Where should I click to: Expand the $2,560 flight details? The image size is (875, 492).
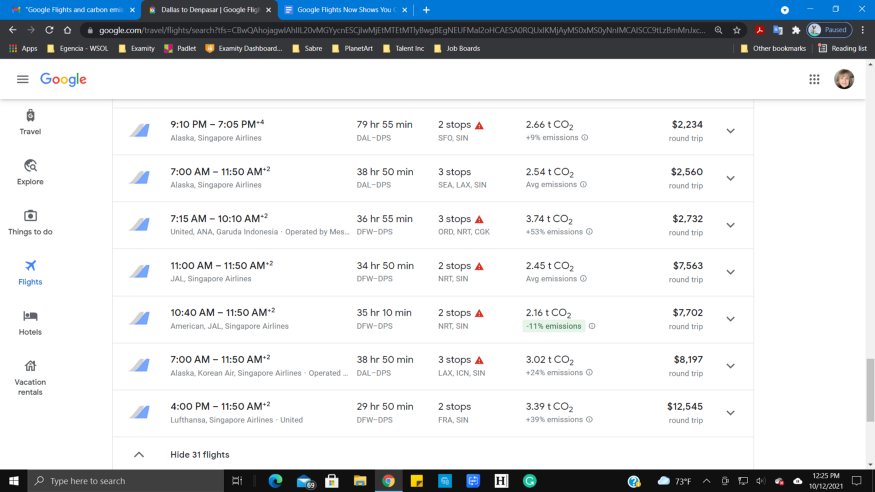point(730,179)
